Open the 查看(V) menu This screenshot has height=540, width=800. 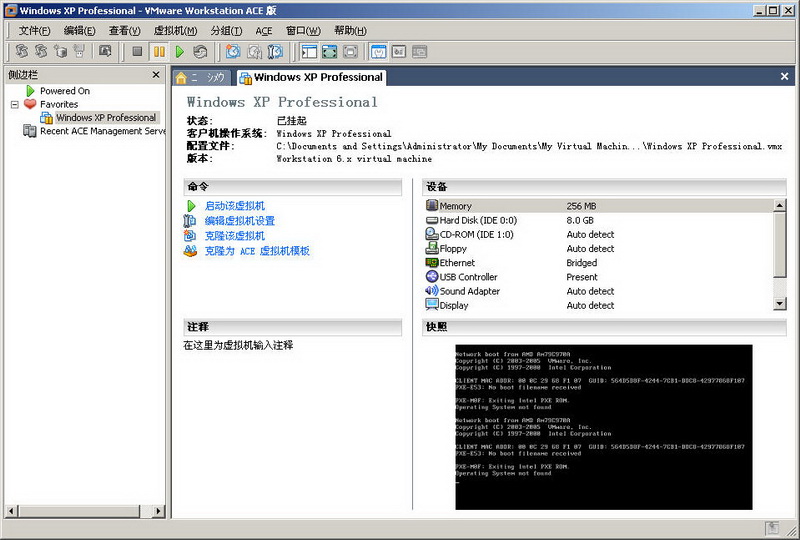tap(124, 31)
